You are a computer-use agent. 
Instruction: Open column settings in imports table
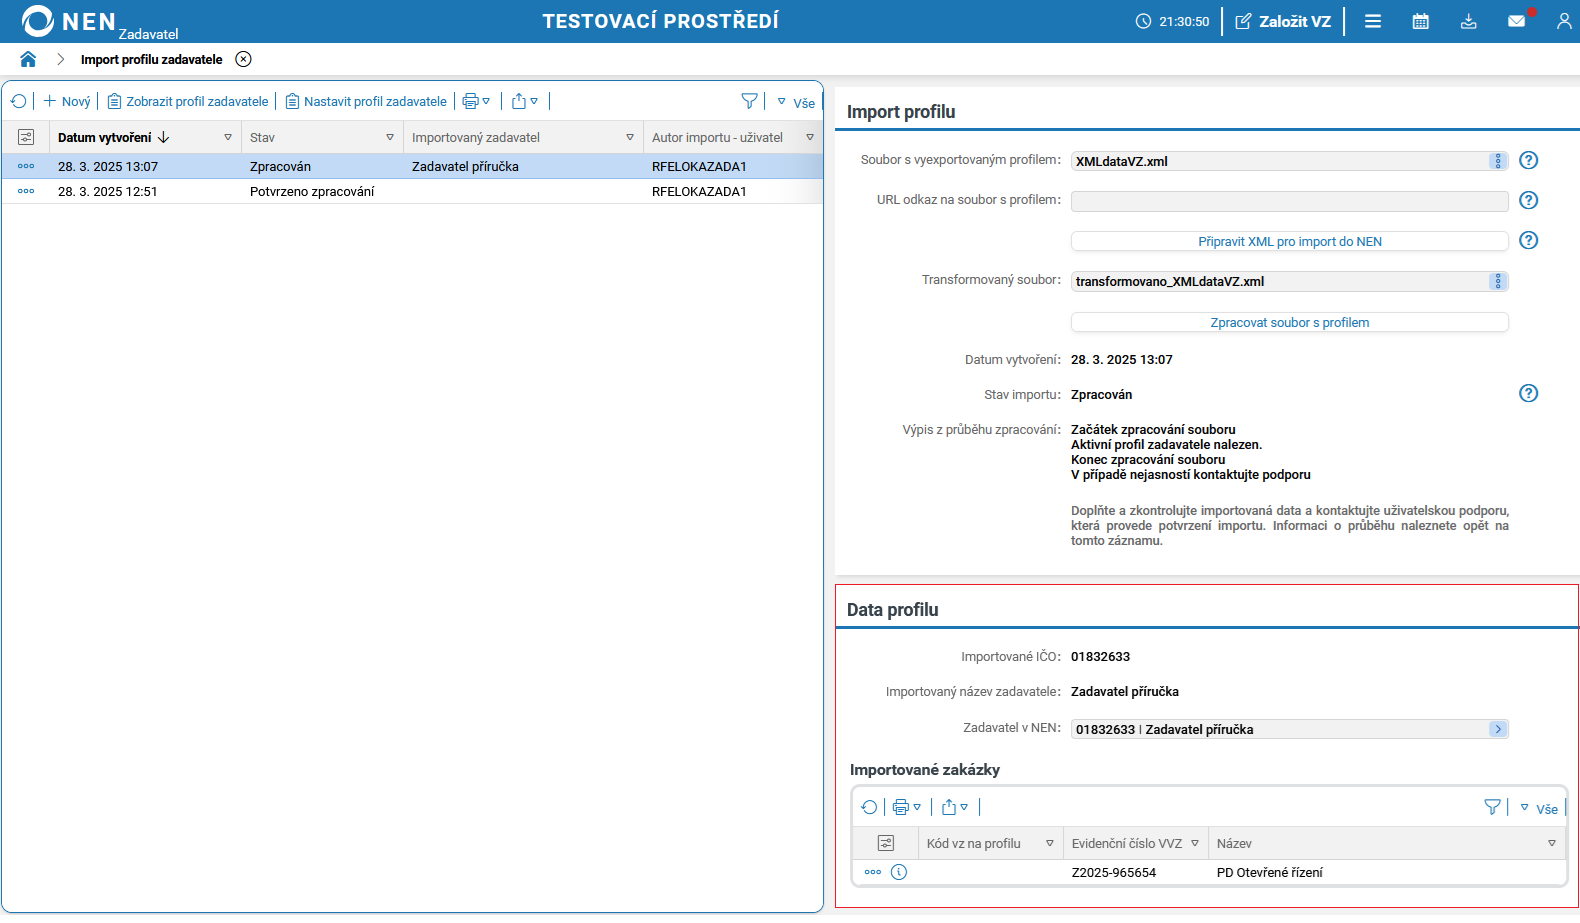click(x=26, y=137)
